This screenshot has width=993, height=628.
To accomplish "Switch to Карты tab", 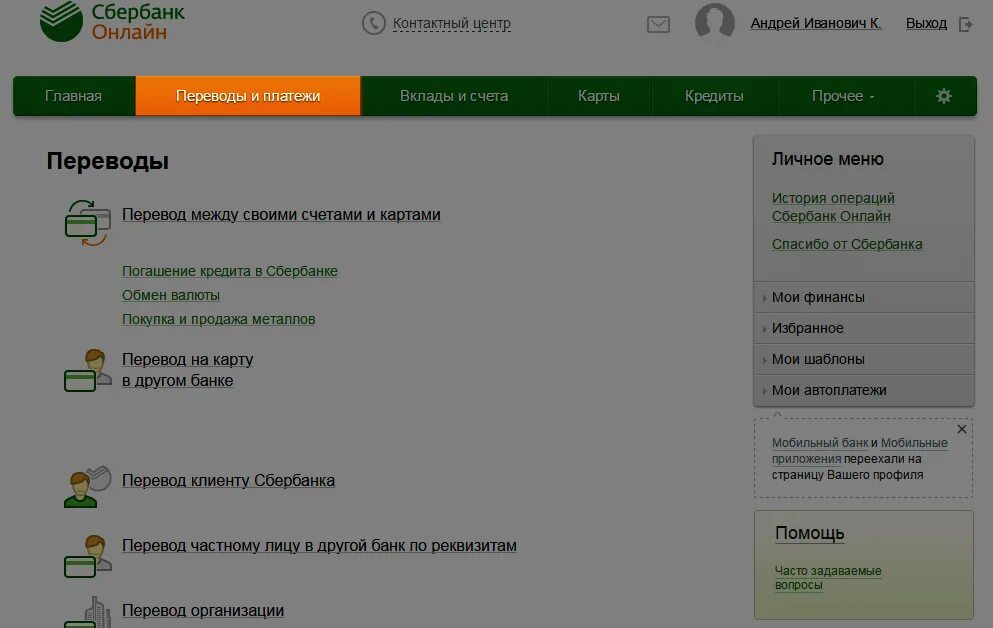I will click(x=598, y=96).
